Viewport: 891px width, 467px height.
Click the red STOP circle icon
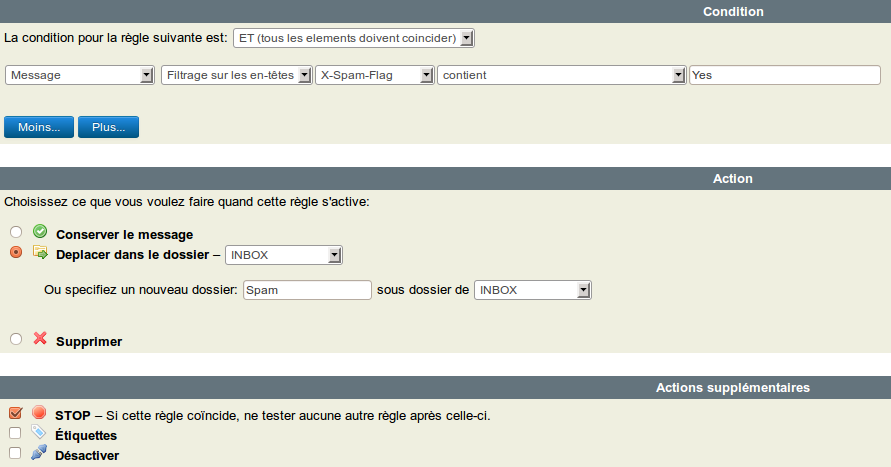click(x=39, y=413)
